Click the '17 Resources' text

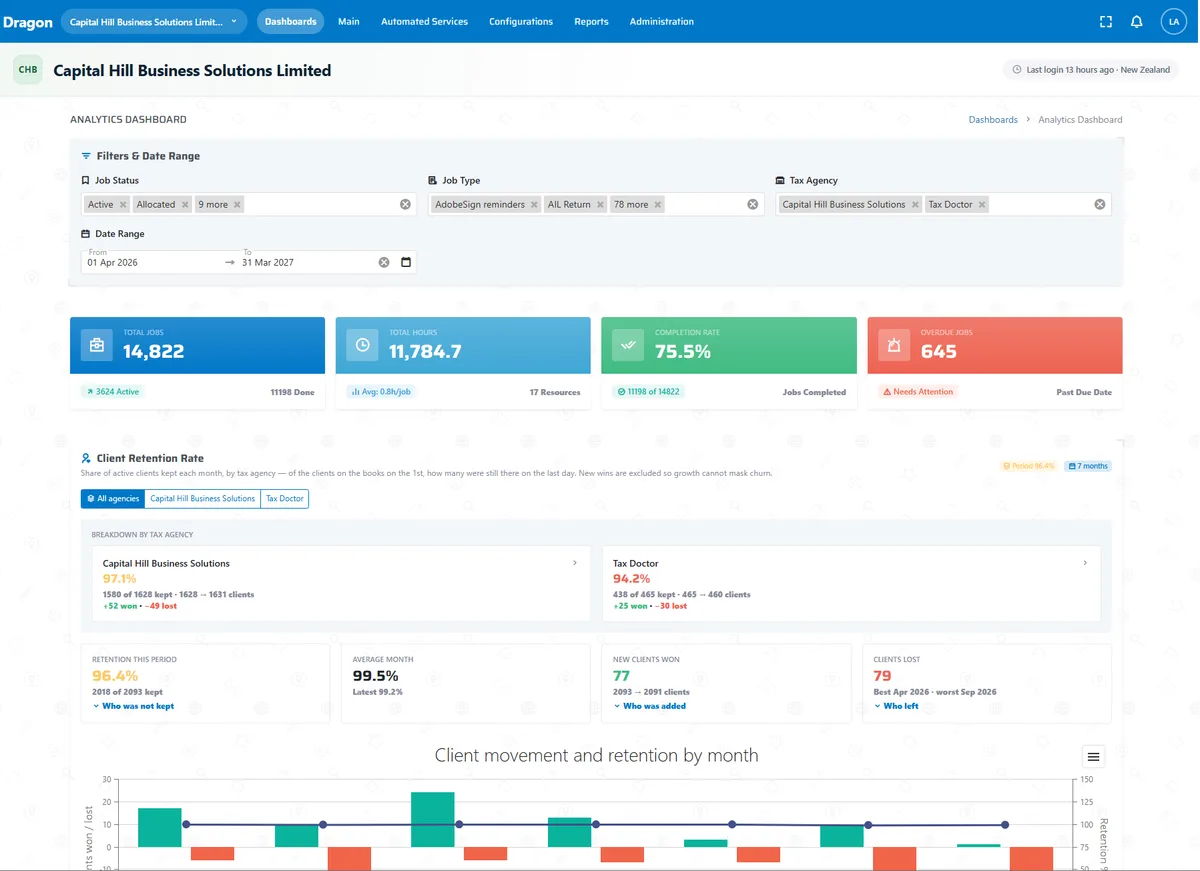[555, 392]
